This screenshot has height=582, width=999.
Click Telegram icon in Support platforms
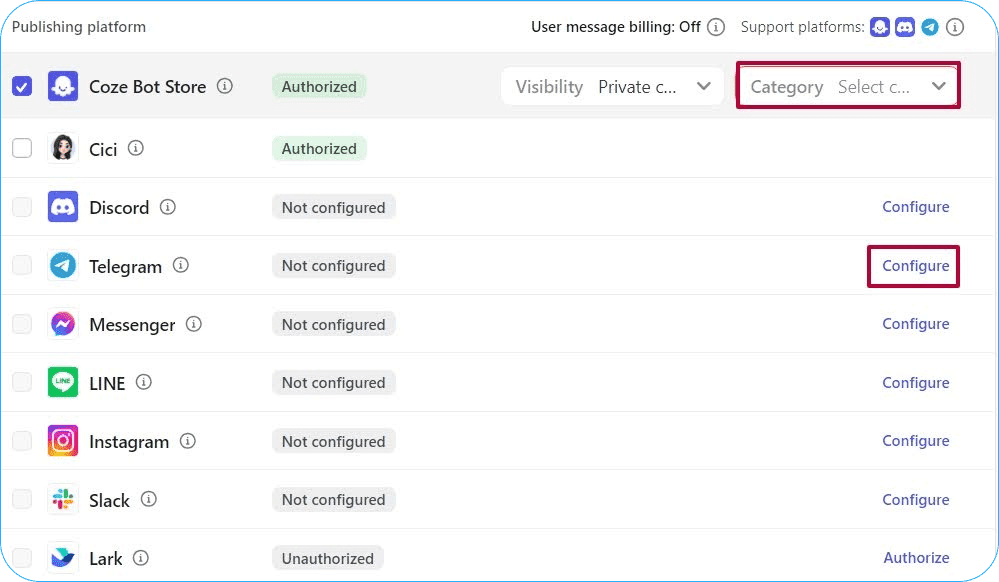[930, 27]
